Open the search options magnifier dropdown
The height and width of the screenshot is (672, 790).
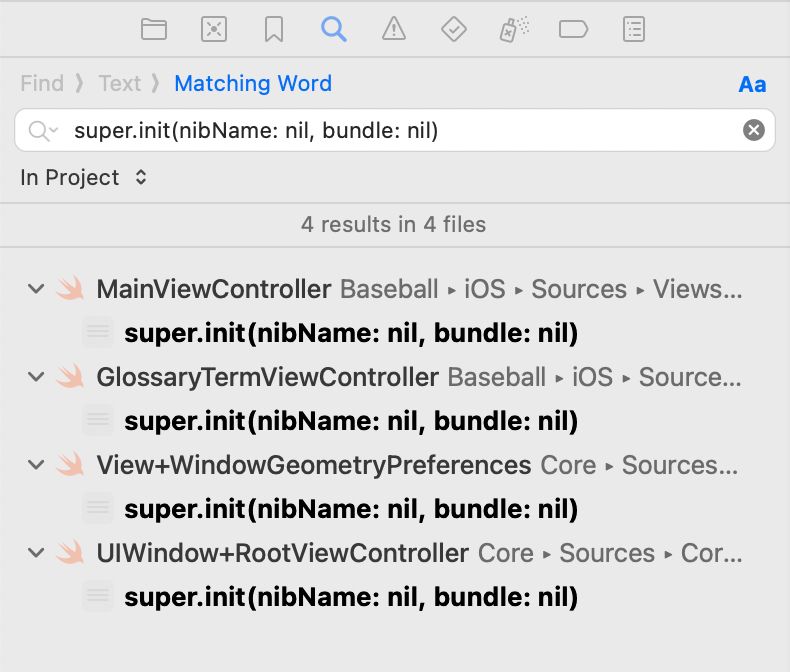tap(43, 130)
